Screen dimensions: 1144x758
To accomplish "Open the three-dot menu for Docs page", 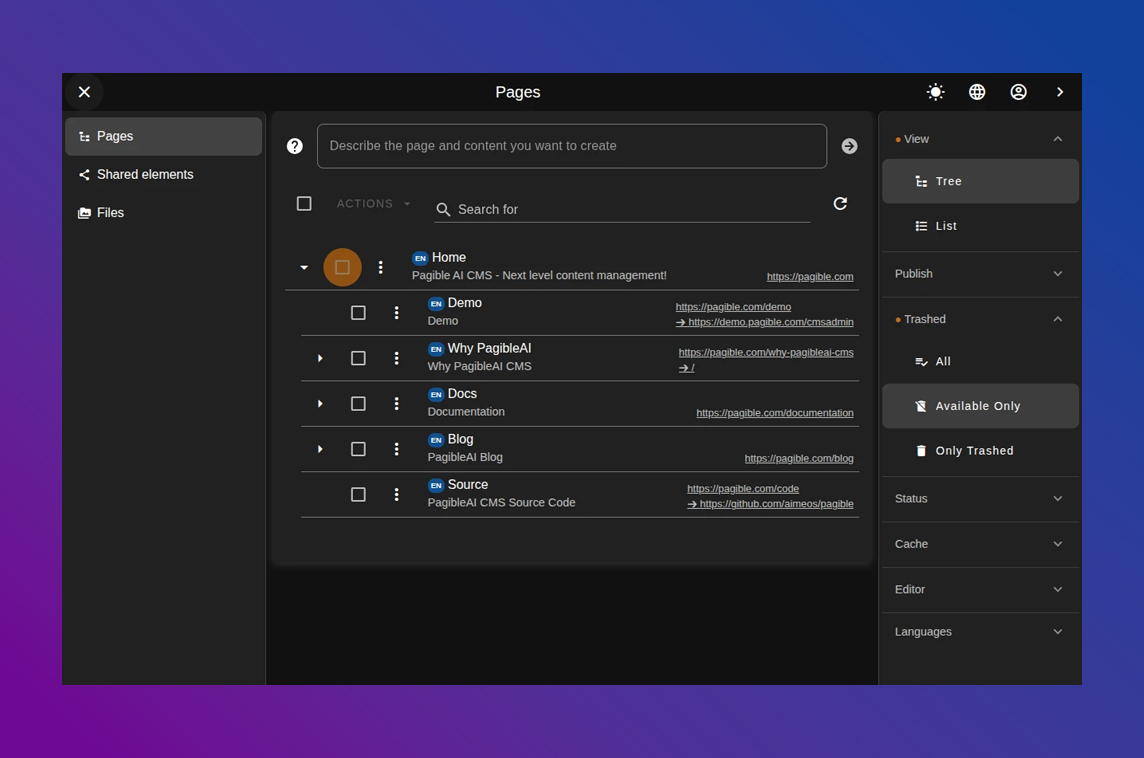I will tap(396, 404).
